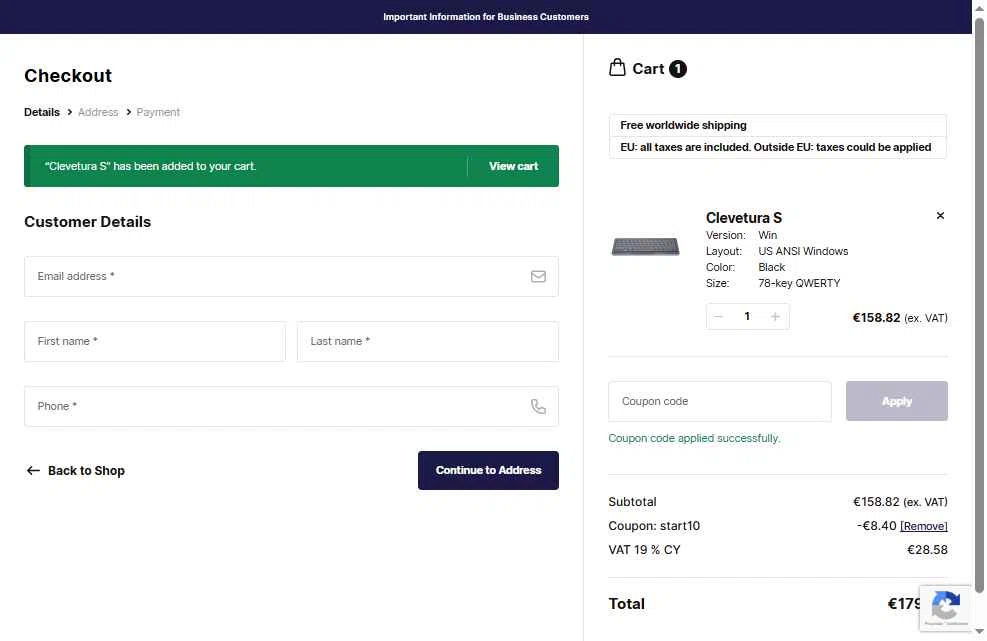The width and height of the screenshot is (987, 641).
Task: Click the -€8.40 coupon discount amount
Action: point(876,526)
